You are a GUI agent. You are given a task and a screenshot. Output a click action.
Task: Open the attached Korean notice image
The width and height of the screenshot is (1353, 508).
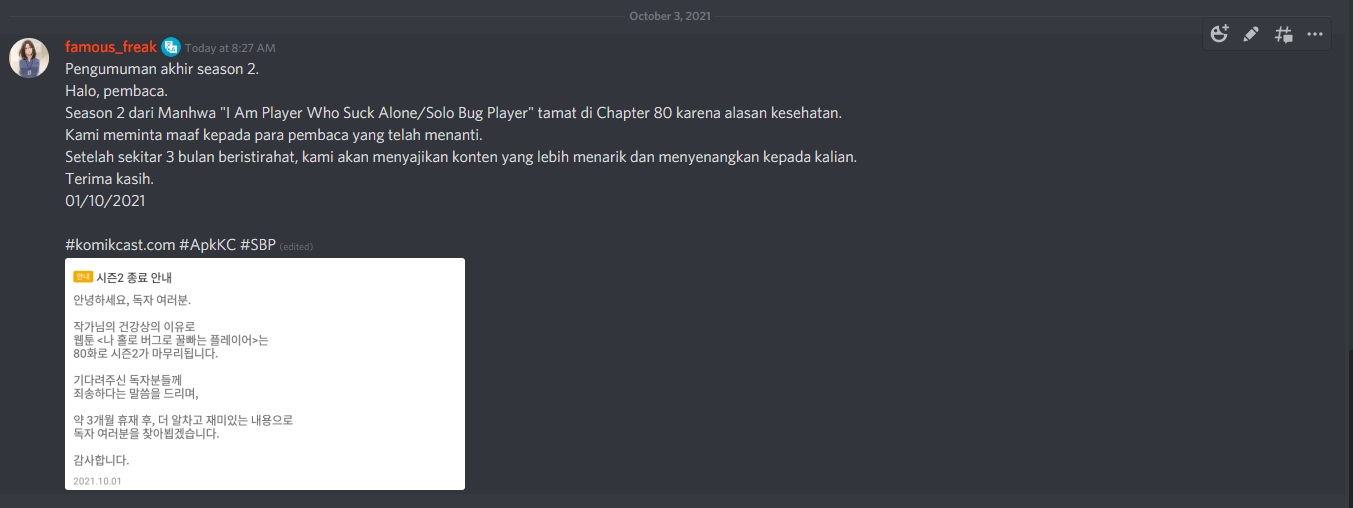265,374
